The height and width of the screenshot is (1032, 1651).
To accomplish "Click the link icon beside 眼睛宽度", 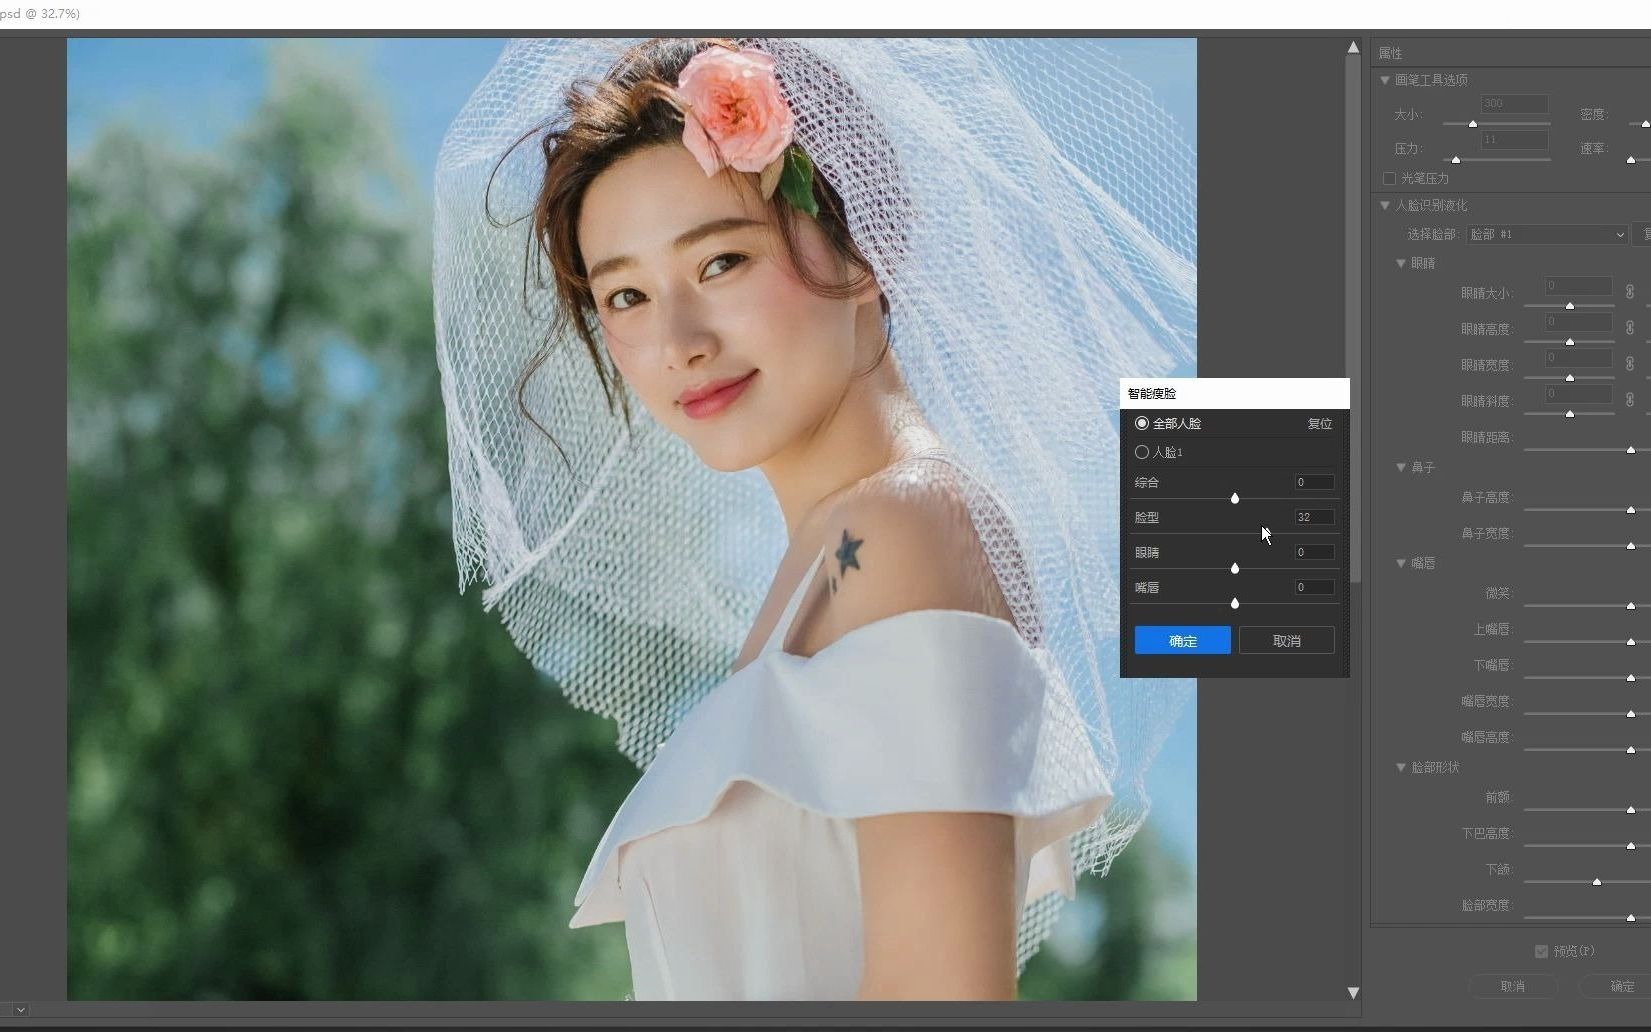I will pos(1629,364).
